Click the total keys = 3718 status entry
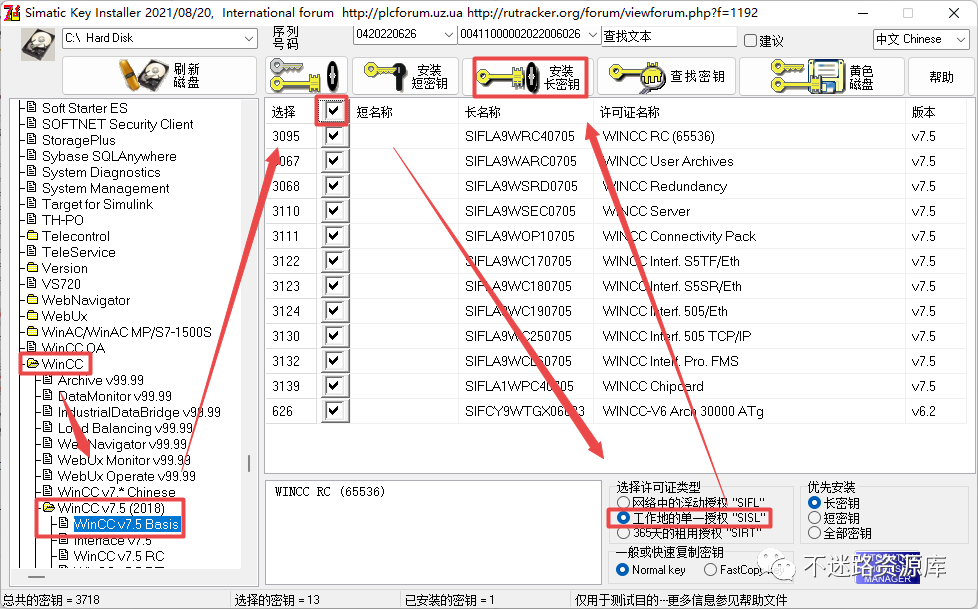The height and width of the screenshot is (609, 978). pyautogui.click(x=51, y=600)
